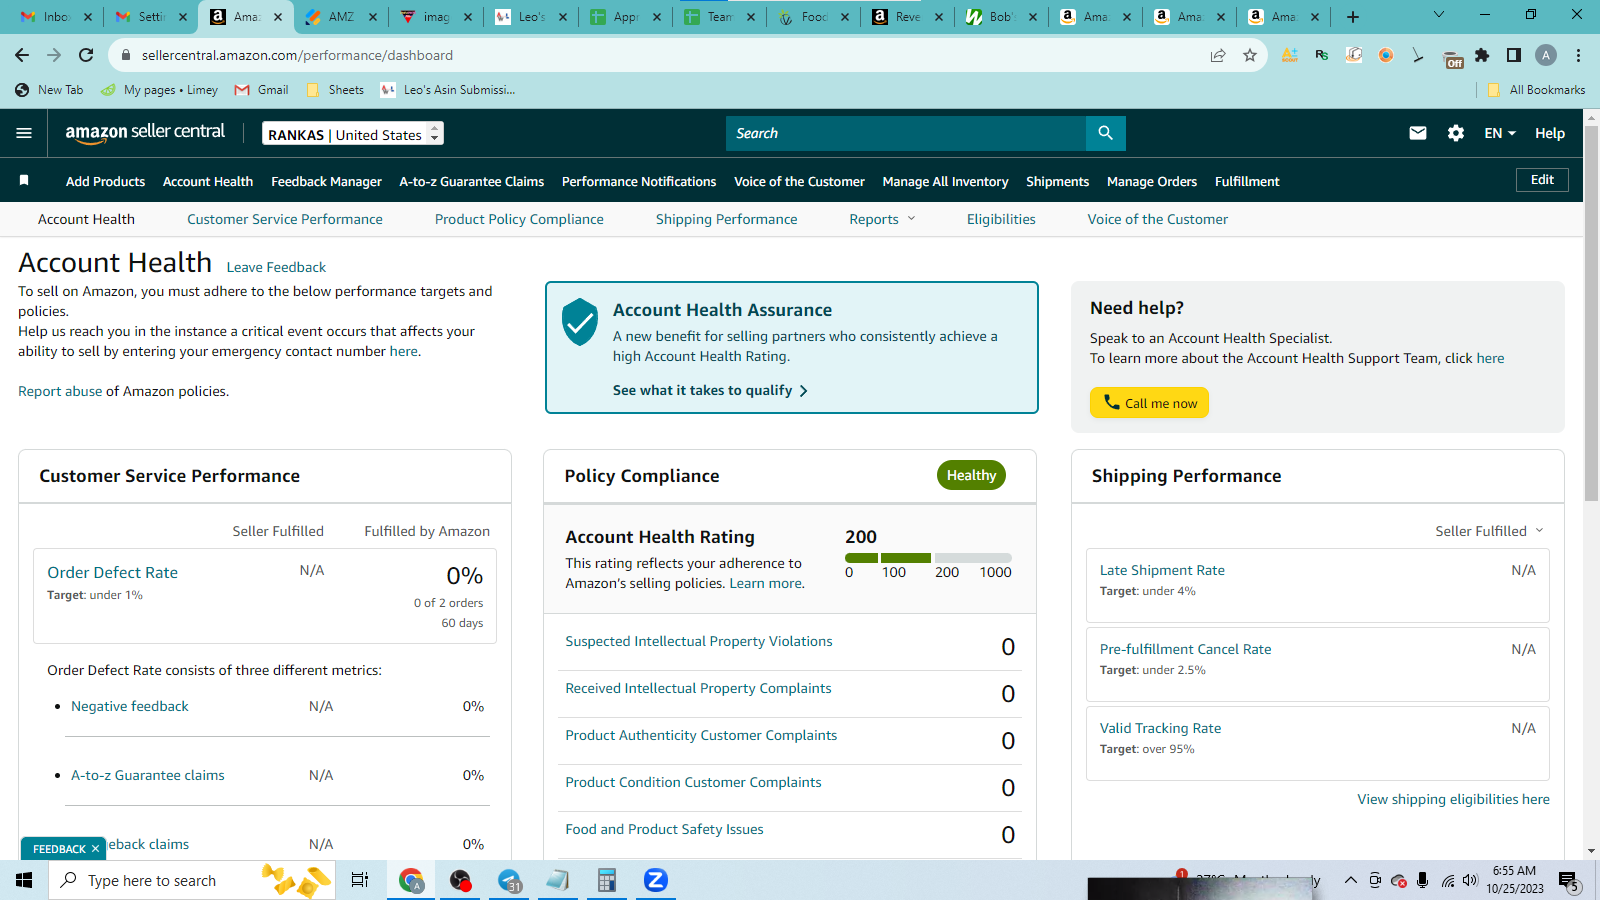This screenshot has height=900, width=1600.
Task: Open Chrome tab search dropdown arrow
Action: pos(1439,15)
